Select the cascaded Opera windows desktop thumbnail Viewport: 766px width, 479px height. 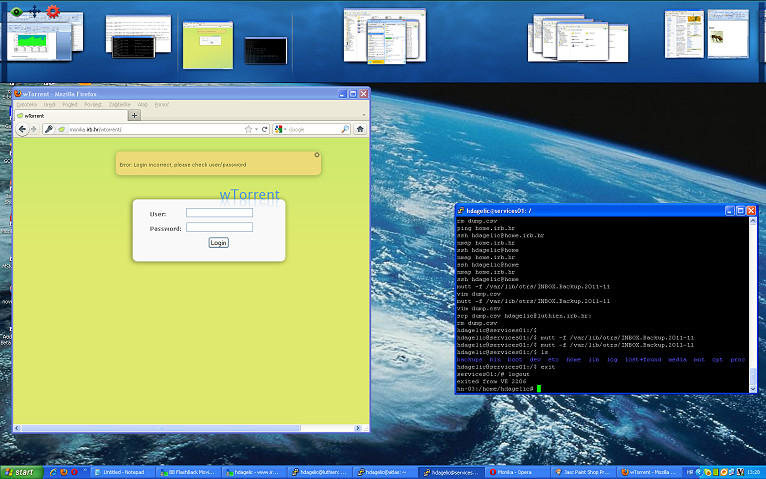[x=577, y=38]
